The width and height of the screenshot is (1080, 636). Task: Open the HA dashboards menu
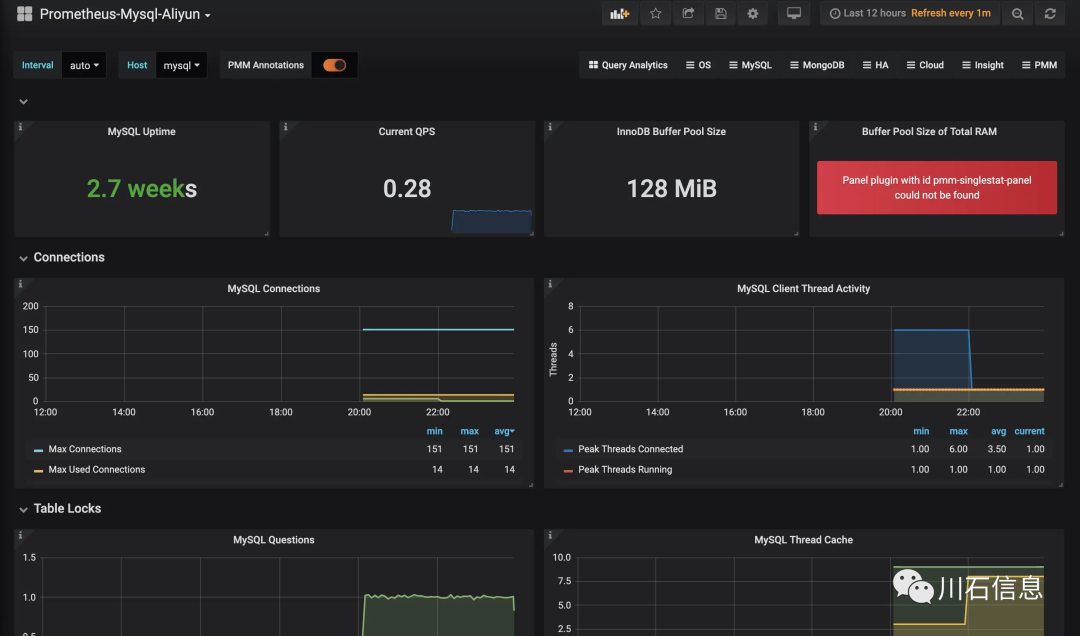tap(875, 65)
